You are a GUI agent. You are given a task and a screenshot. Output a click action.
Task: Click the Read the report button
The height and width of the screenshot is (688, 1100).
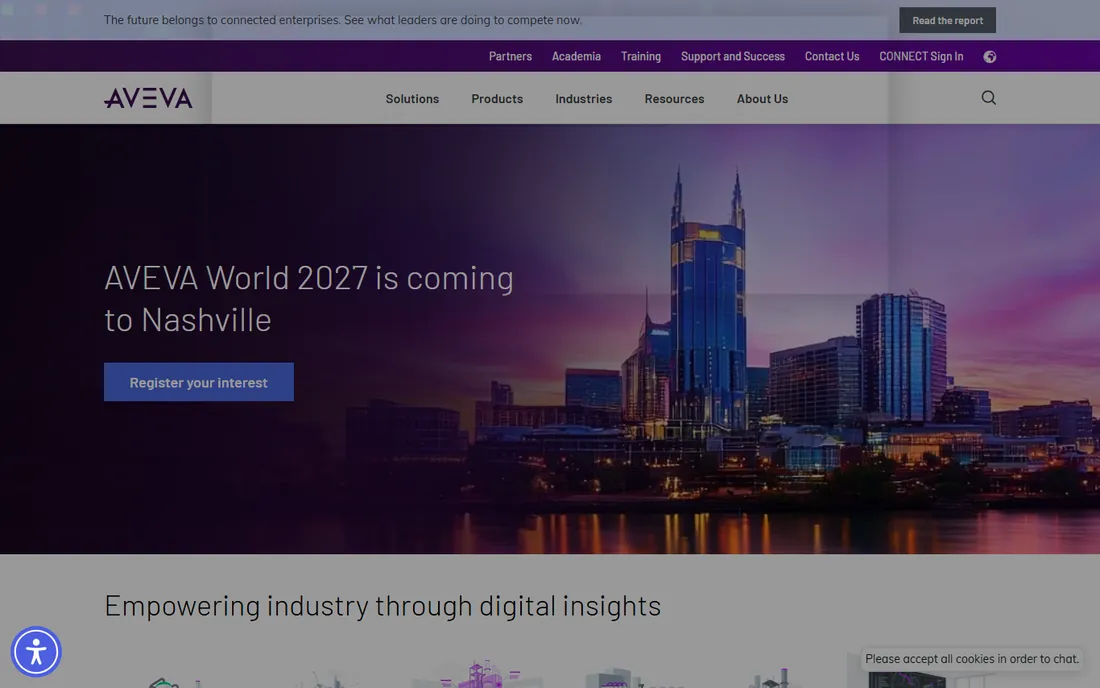[947, 20]
